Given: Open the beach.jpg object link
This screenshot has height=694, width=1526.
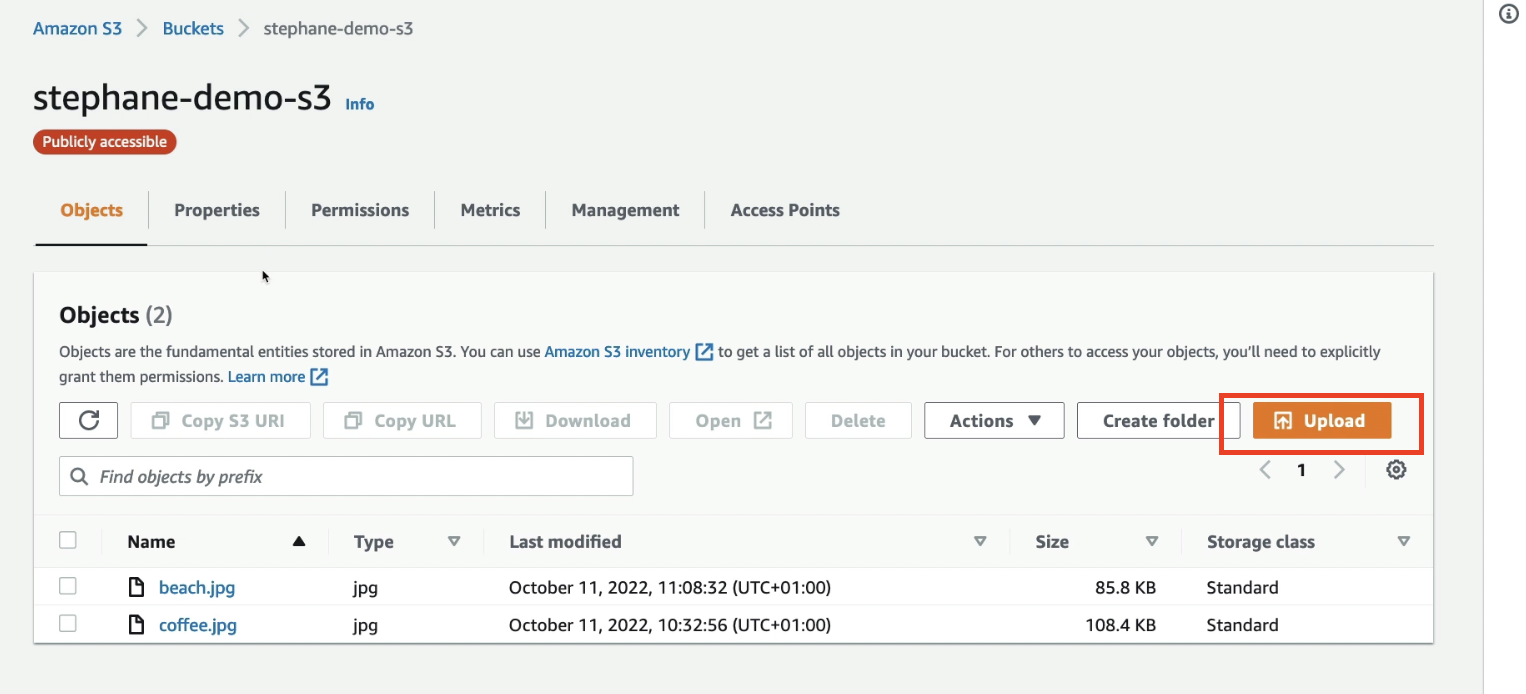Looking at the screenshot, I should 197,587.
